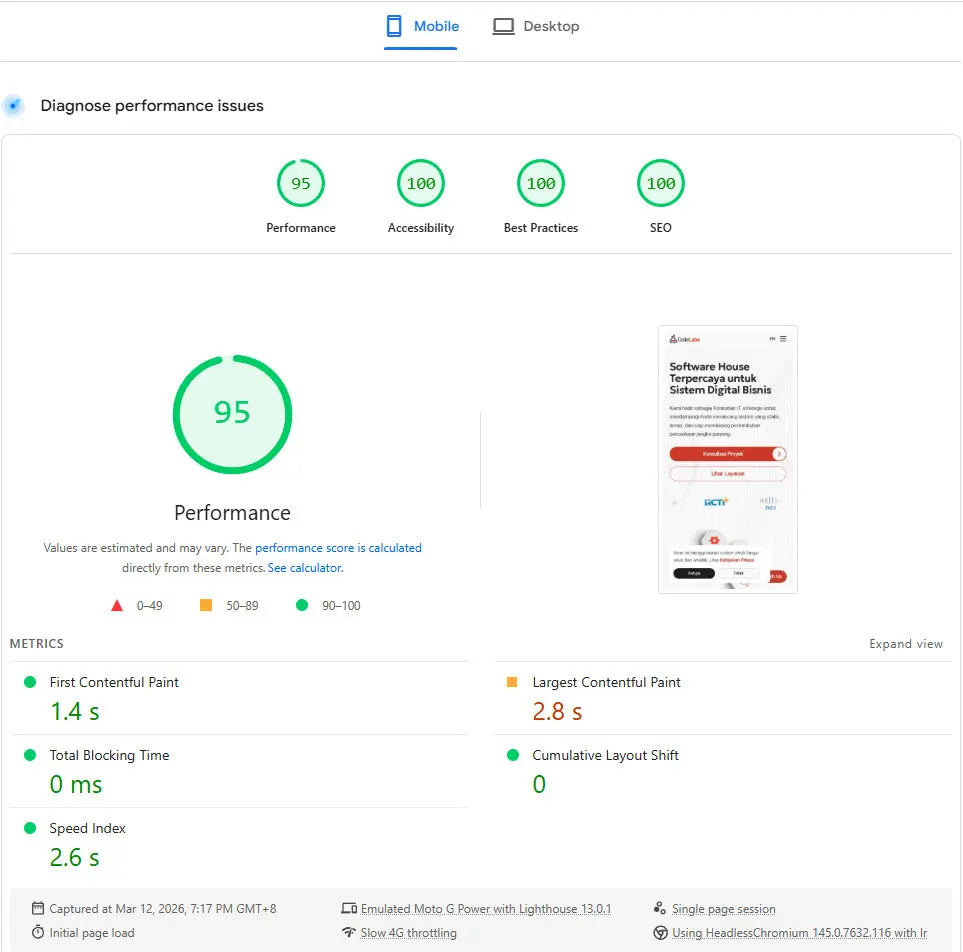Click the device emulation icon beside Moto G Power

[x=349, y=908]
